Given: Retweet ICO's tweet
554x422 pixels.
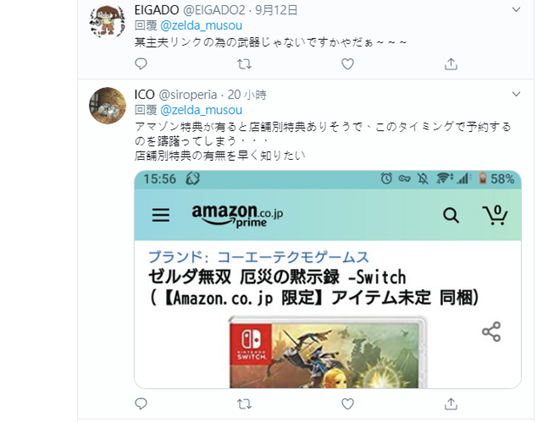Looking at the screenshot, I should click(244, 404).
